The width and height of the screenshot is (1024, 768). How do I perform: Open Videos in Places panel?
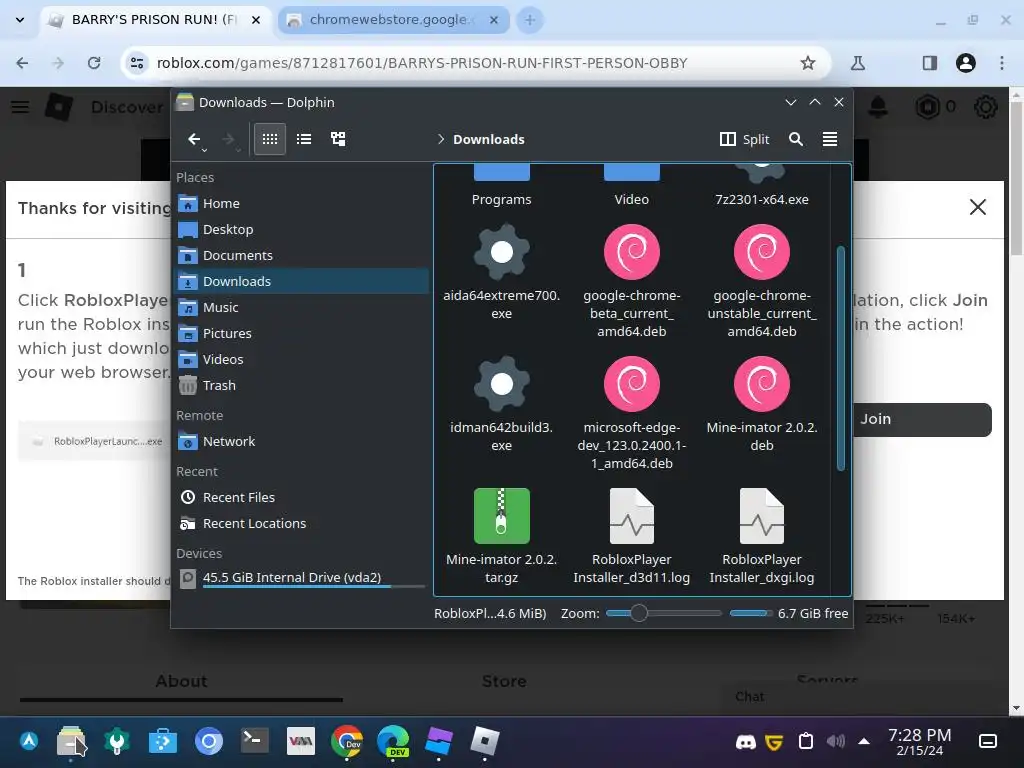[x=301, y=359]
